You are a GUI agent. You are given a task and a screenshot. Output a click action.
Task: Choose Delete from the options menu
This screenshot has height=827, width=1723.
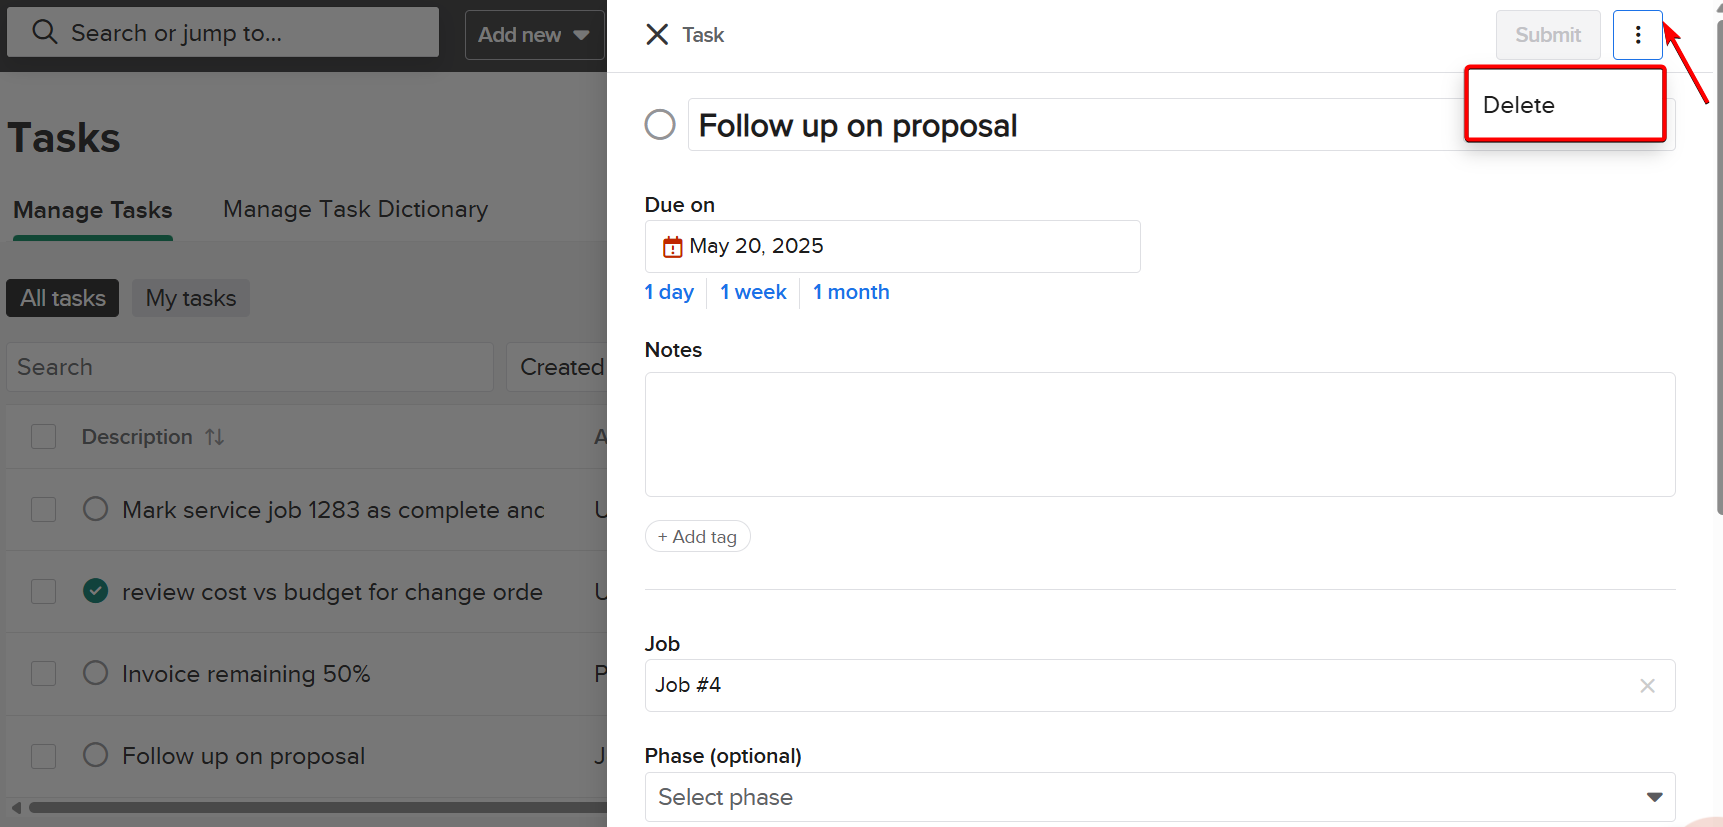click(1519, 105)
